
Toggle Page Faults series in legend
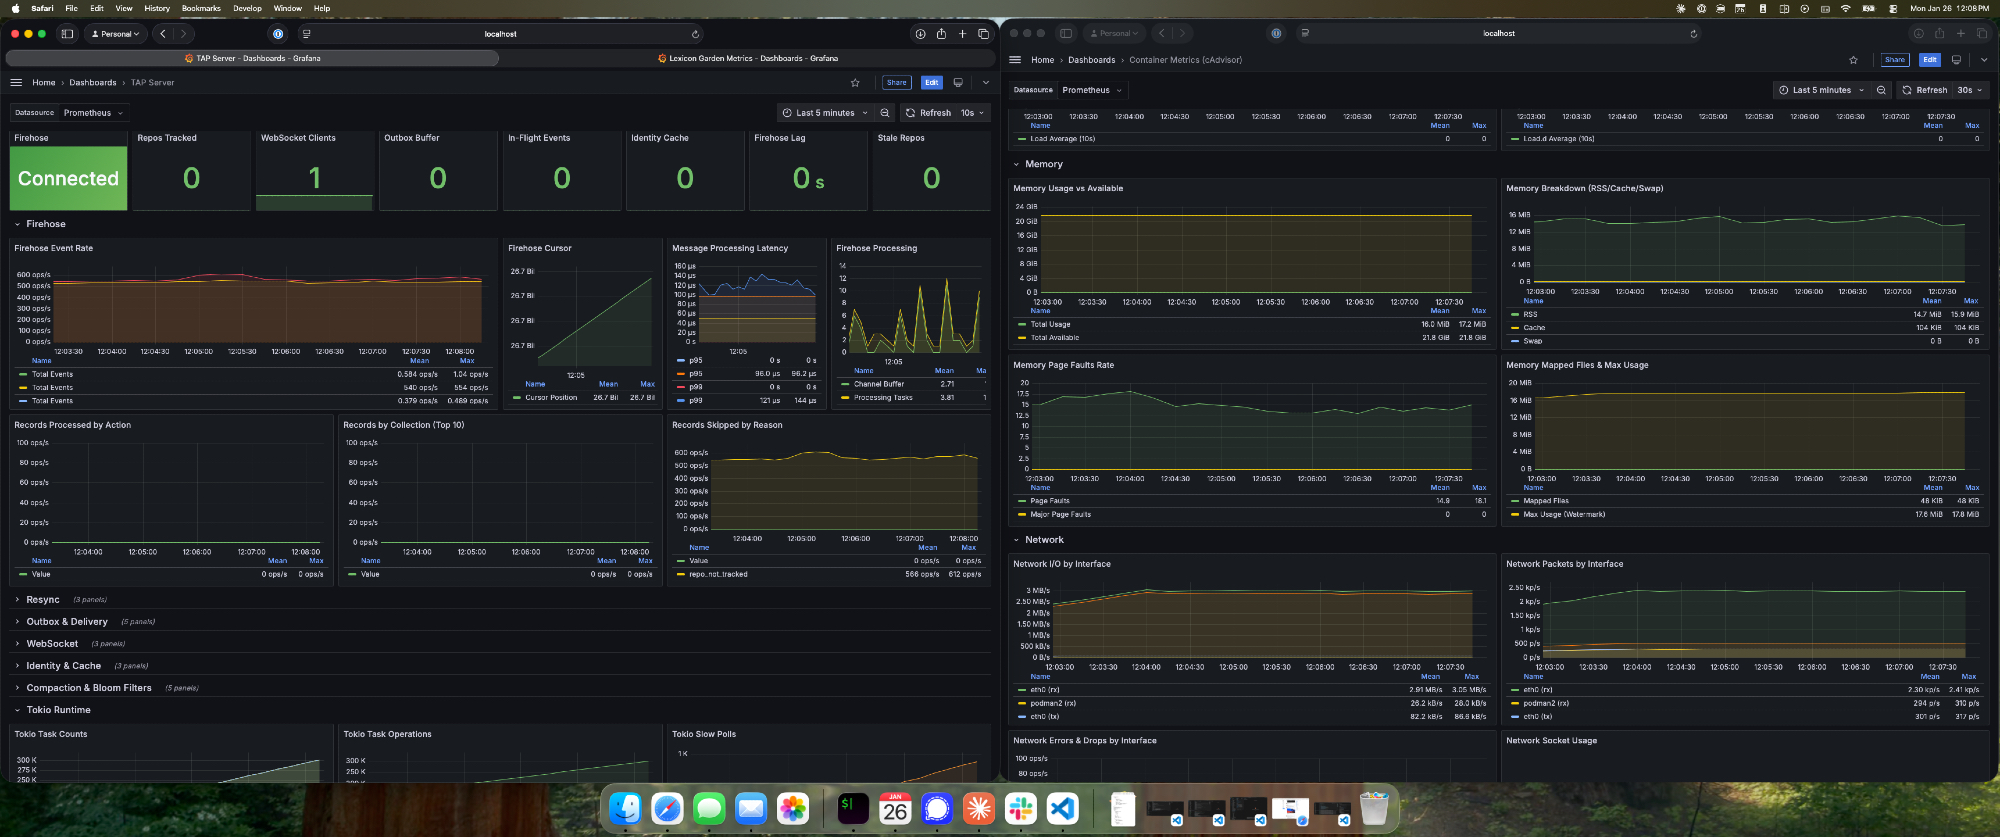tap(1049, 501)
